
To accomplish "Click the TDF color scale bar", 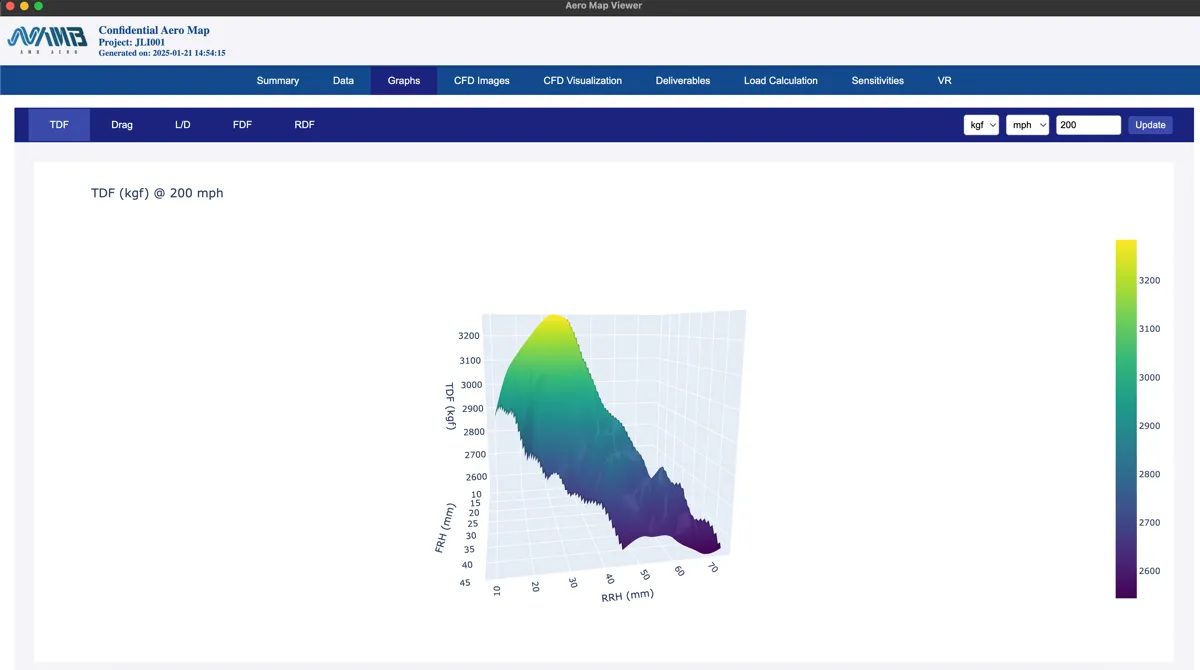I will [1126, 418].
